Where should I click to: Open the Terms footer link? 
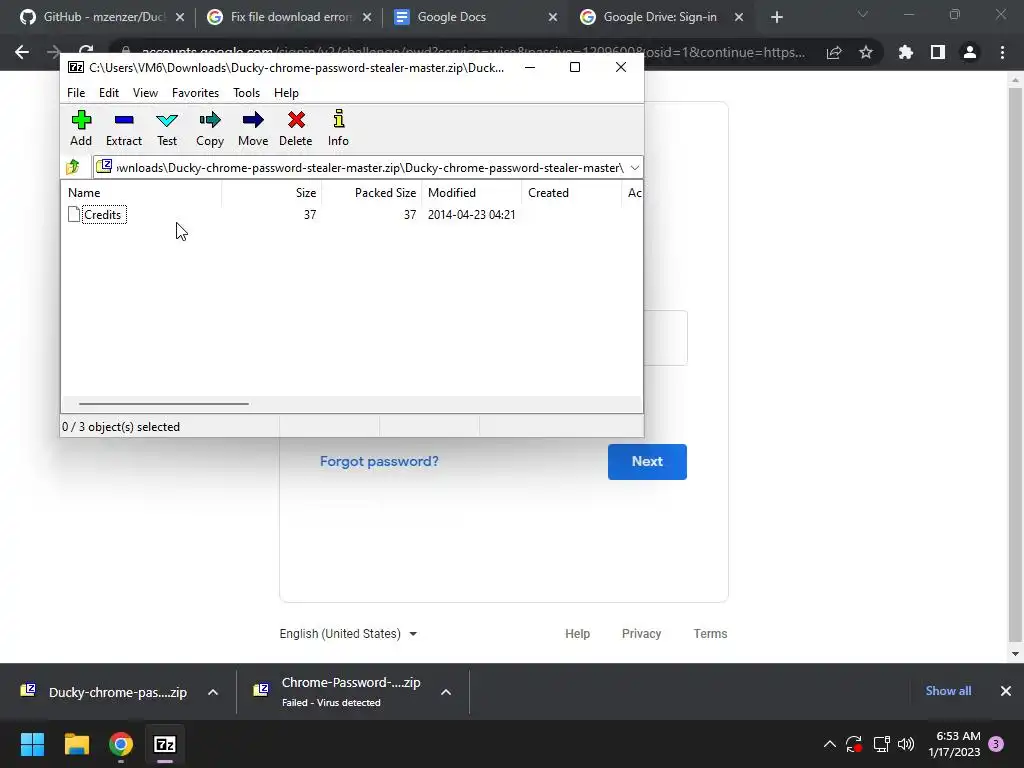tap(710, 633)
